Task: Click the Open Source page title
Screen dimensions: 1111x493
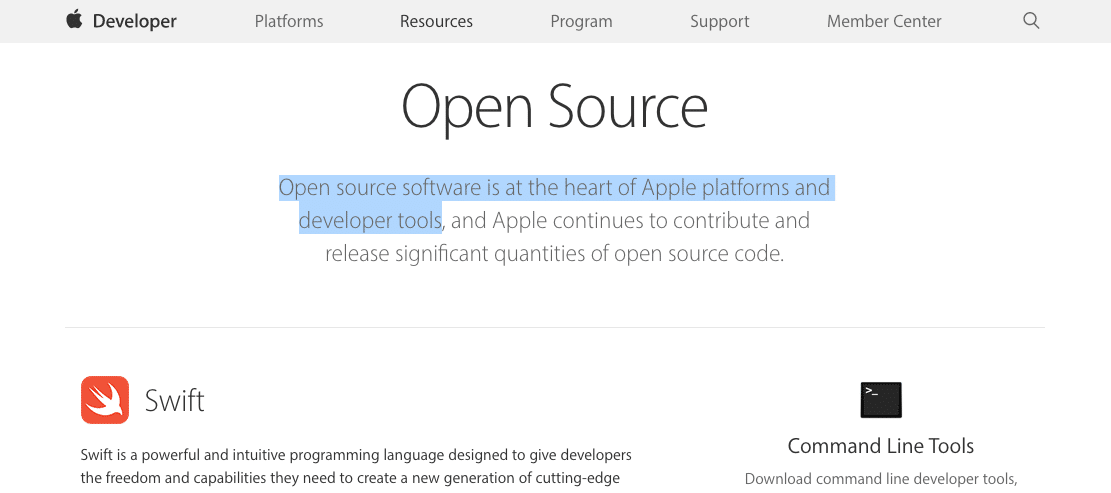Action: 555,107
